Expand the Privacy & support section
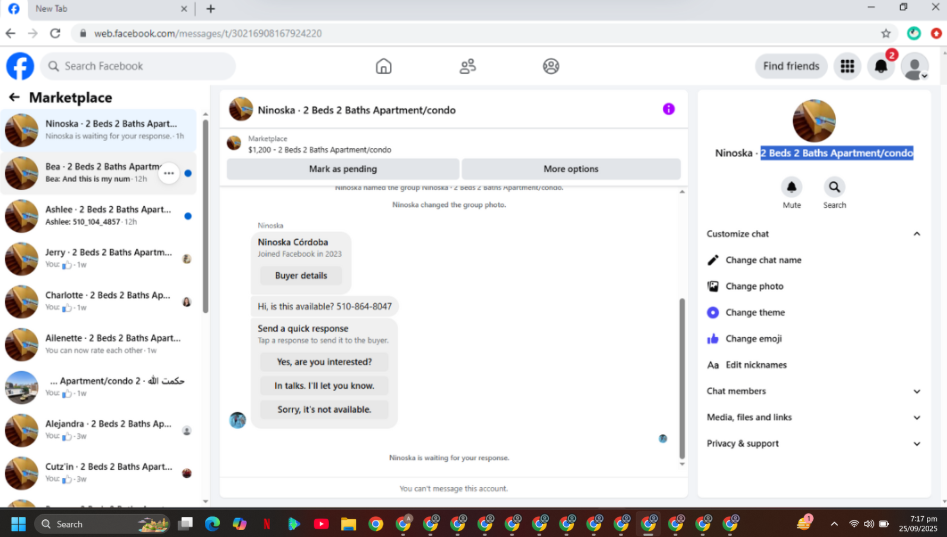This screenshot has width=947, height=537. tap(814, 443)
